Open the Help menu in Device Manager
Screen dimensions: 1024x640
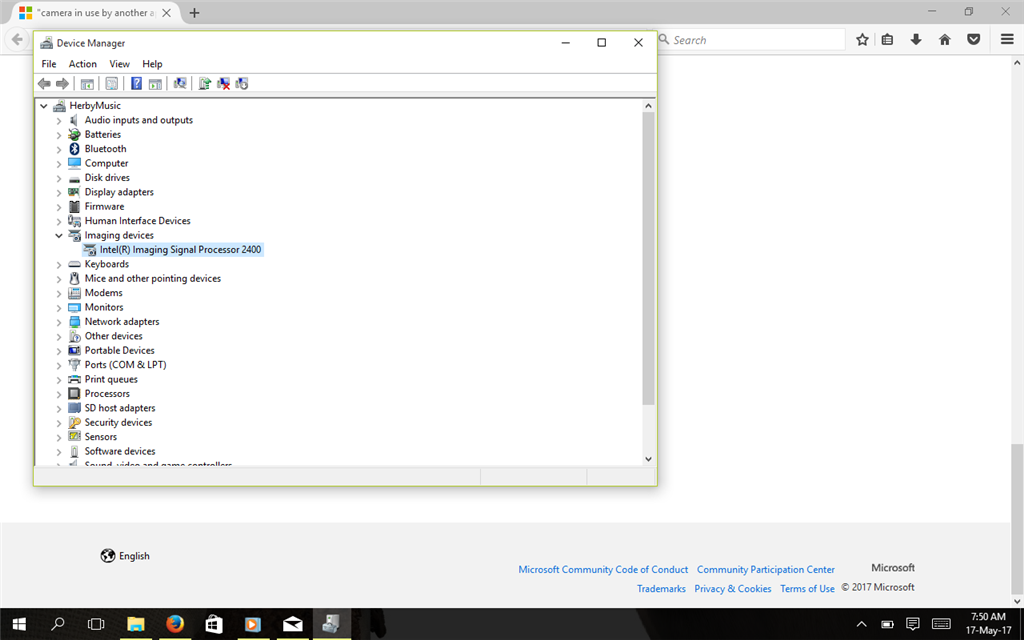pyautogui.click(x=152, y=64)
